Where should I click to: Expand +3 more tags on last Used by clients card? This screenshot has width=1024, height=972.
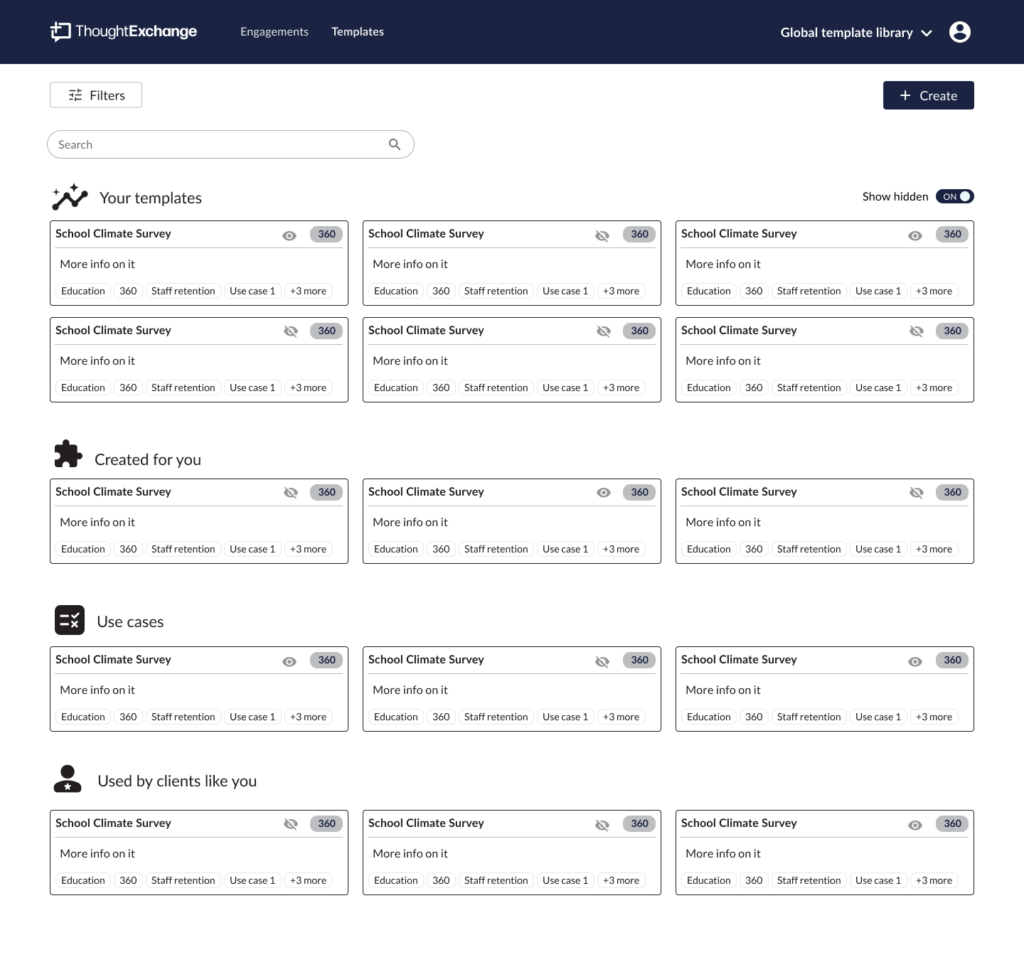click(x=934, y=880)
